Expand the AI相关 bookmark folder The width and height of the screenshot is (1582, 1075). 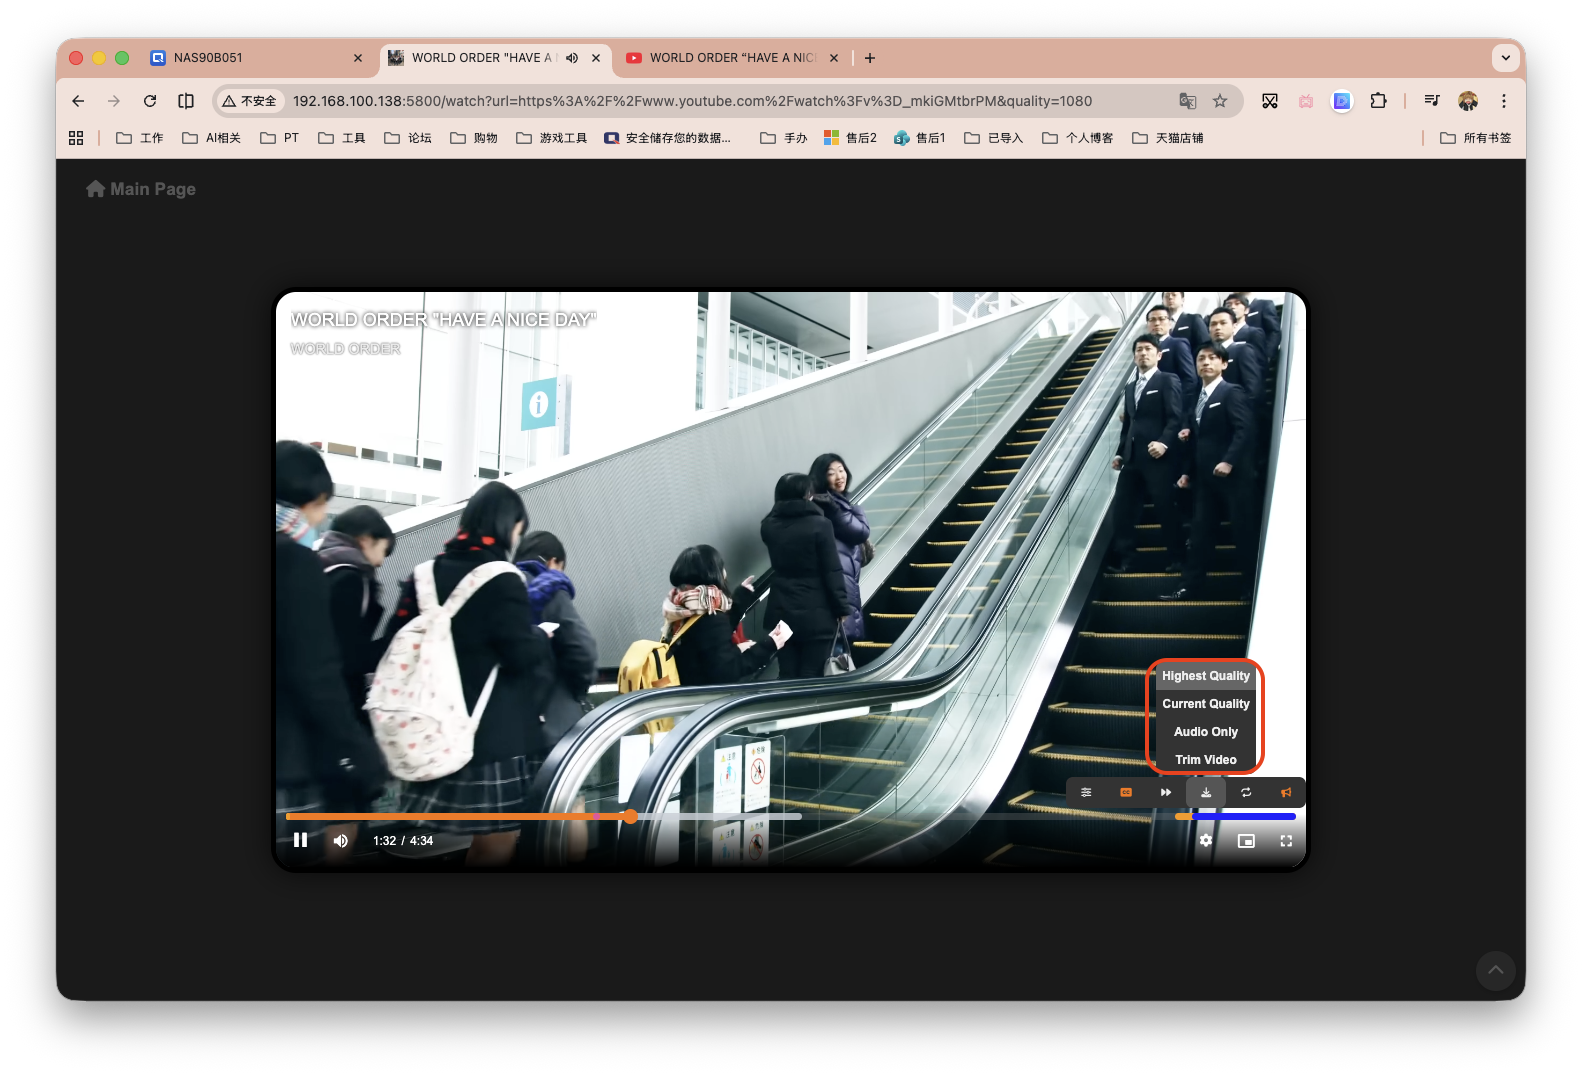(211, 138)
